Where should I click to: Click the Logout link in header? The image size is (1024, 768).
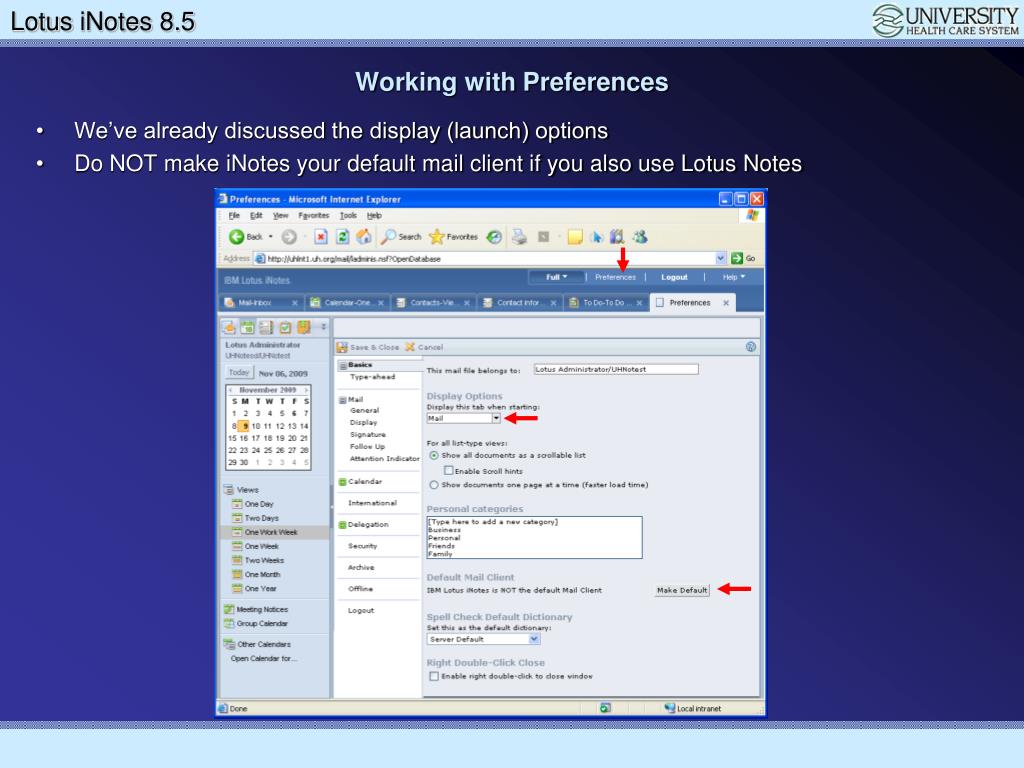(x=674, y=277)
